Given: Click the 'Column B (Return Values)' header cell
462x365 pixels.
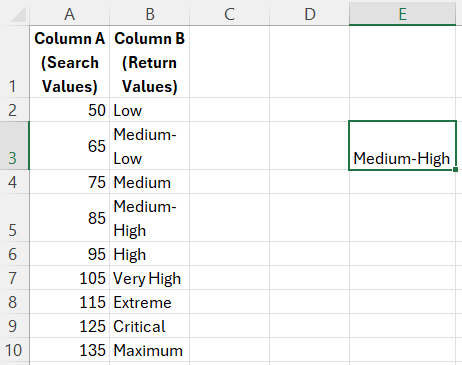Looking at the screenshot, I should [x=149, y=62].
